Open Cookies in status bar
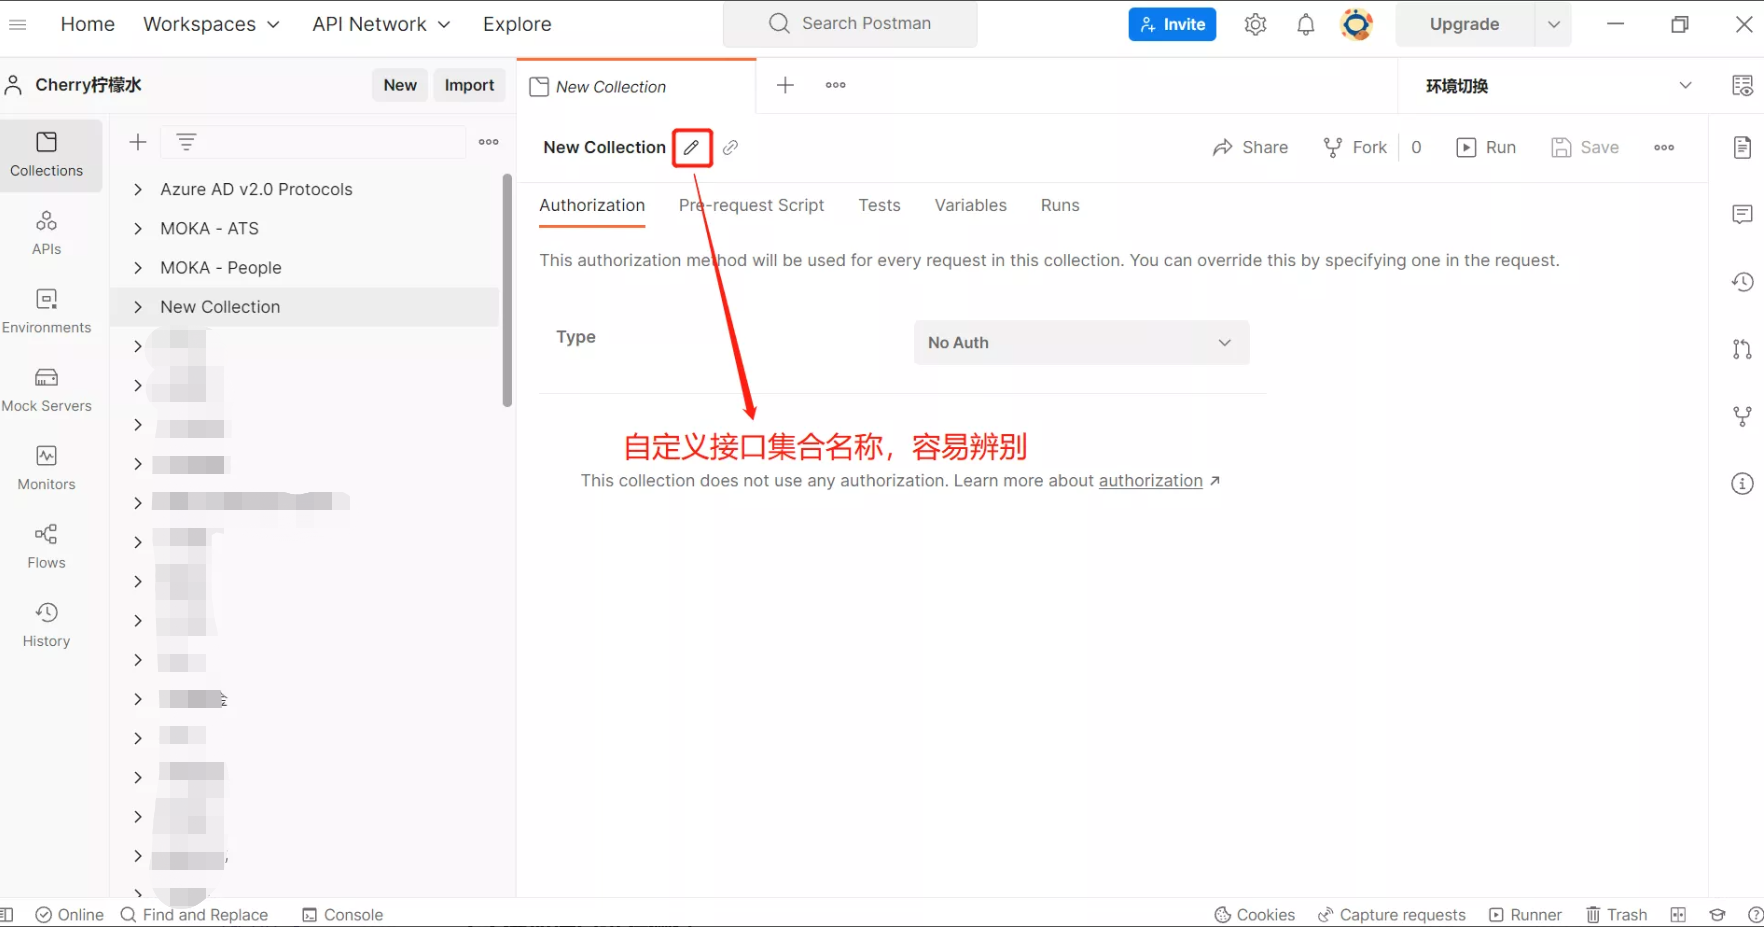 1254,914
